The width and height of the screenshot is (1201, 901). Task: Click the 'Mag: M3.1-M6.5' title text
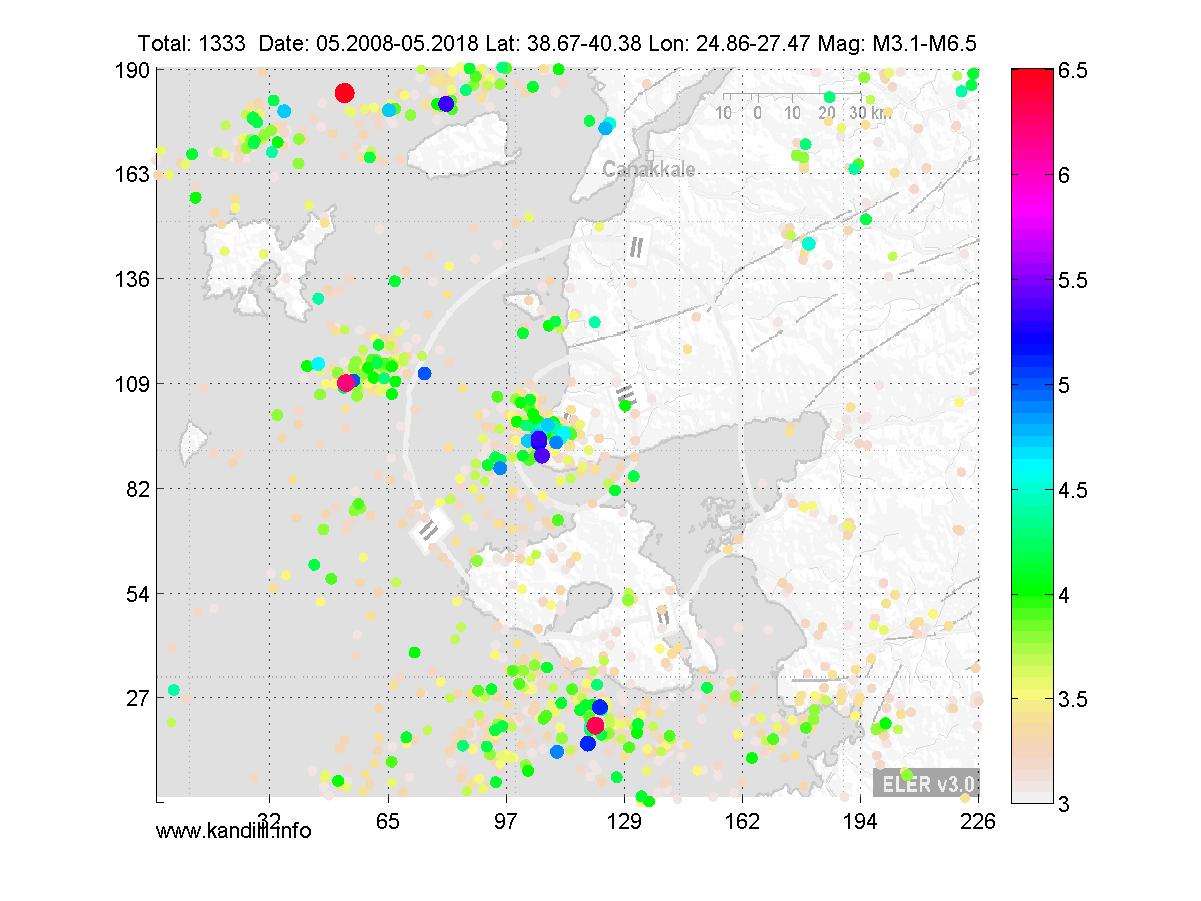point(897,43)
